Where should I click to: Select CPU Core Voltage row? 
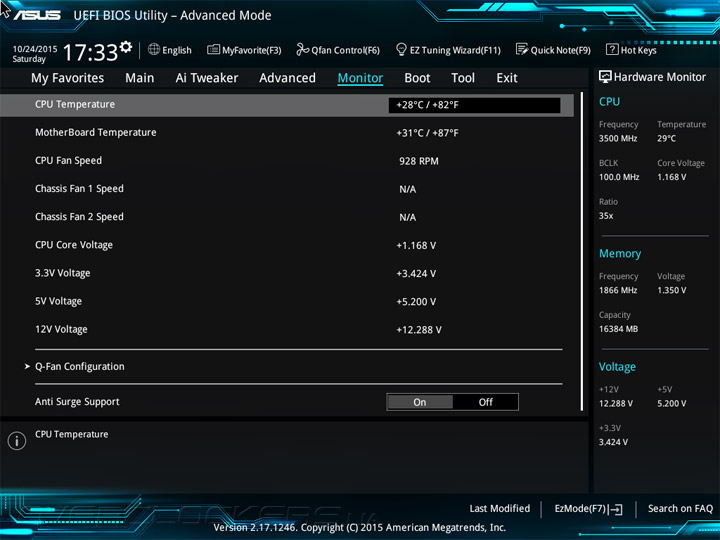click(287, 245)
